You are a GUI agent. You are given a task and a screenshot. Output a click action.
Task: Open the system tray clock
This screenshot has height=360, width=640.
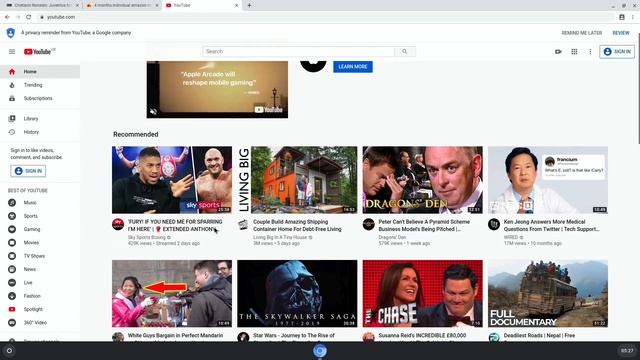click(x=627, y=351)
